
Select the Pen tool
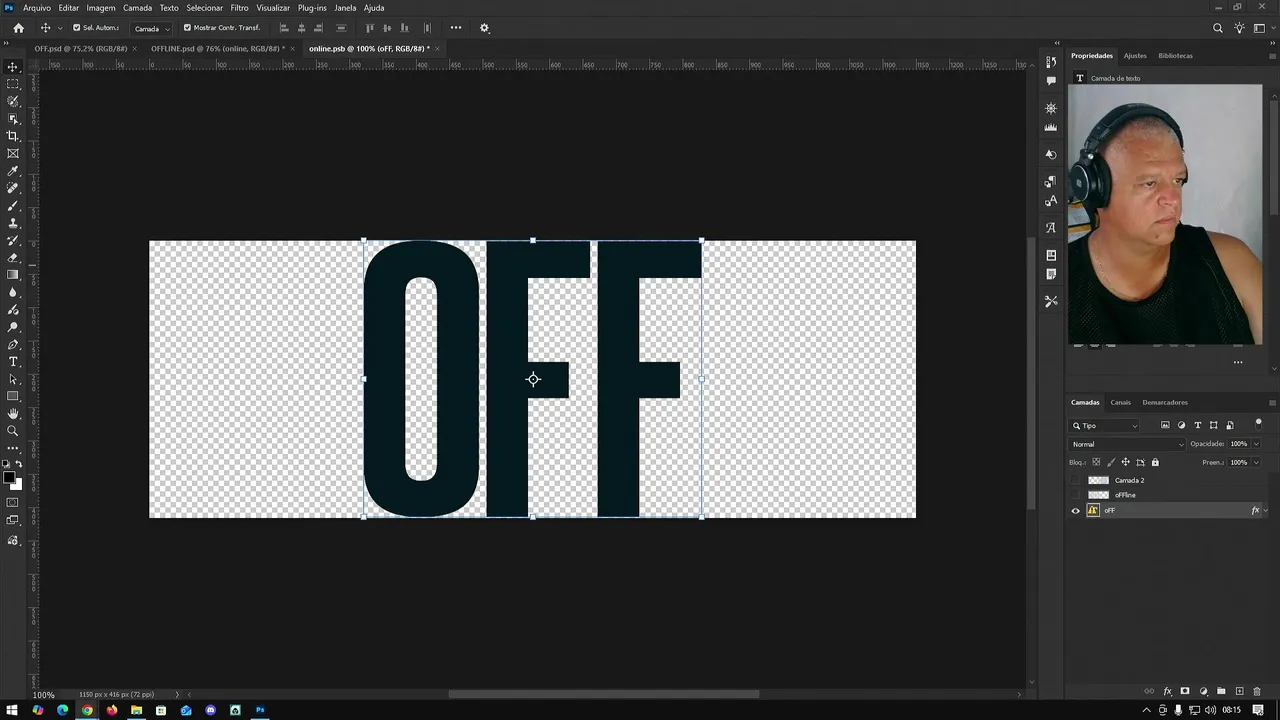[x=13, y=345]
